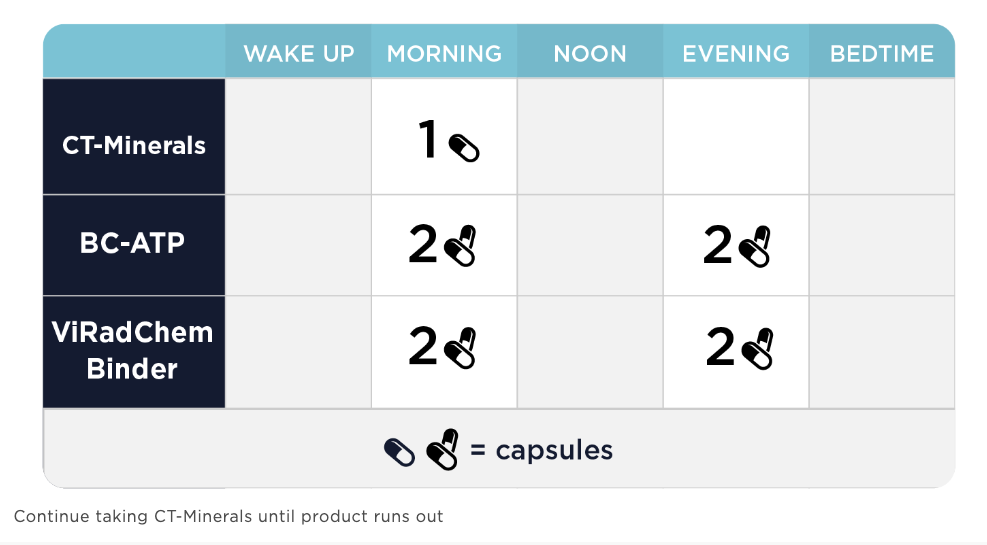Click the empty BC-ATP noon cell

[x=590, y=245]
